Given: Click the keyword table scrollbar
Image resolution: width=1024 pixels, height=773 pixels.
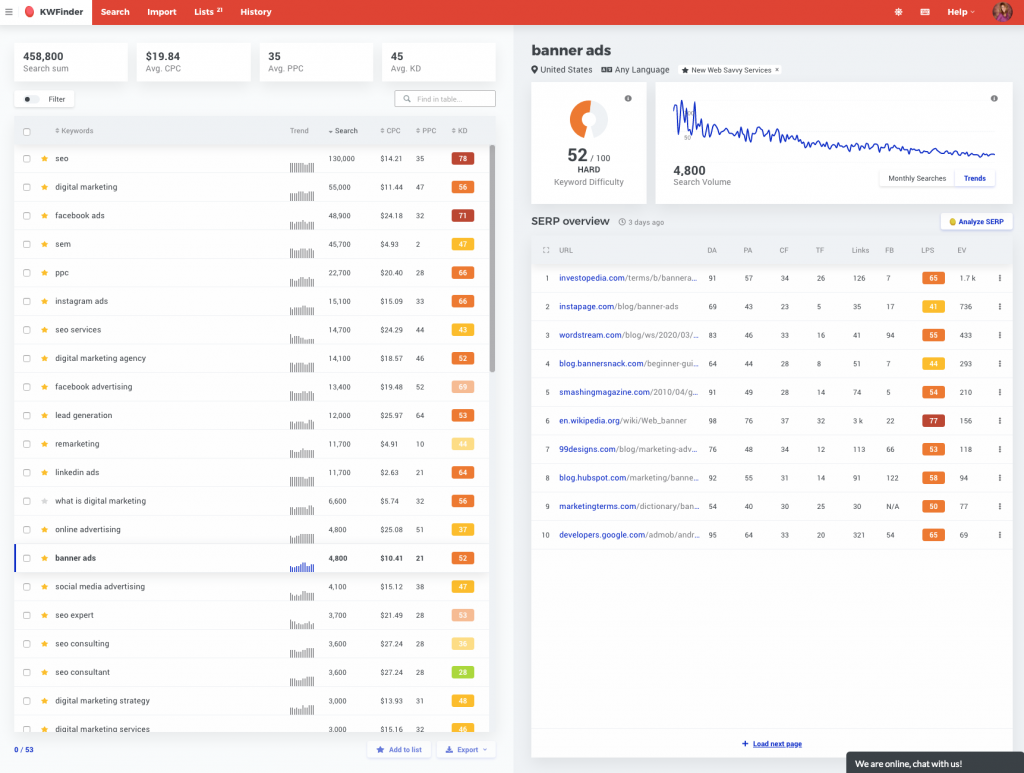Looking at the screenshot, I should tap(492, 258).
